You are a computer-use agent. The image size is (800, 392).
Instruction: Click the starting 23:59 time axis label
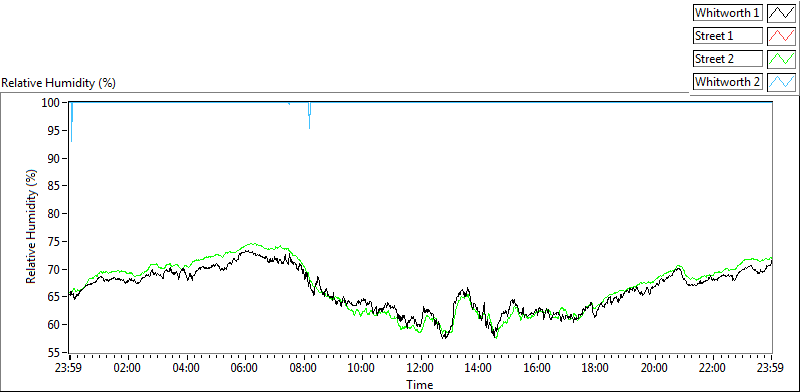click(x=70, y=368)
